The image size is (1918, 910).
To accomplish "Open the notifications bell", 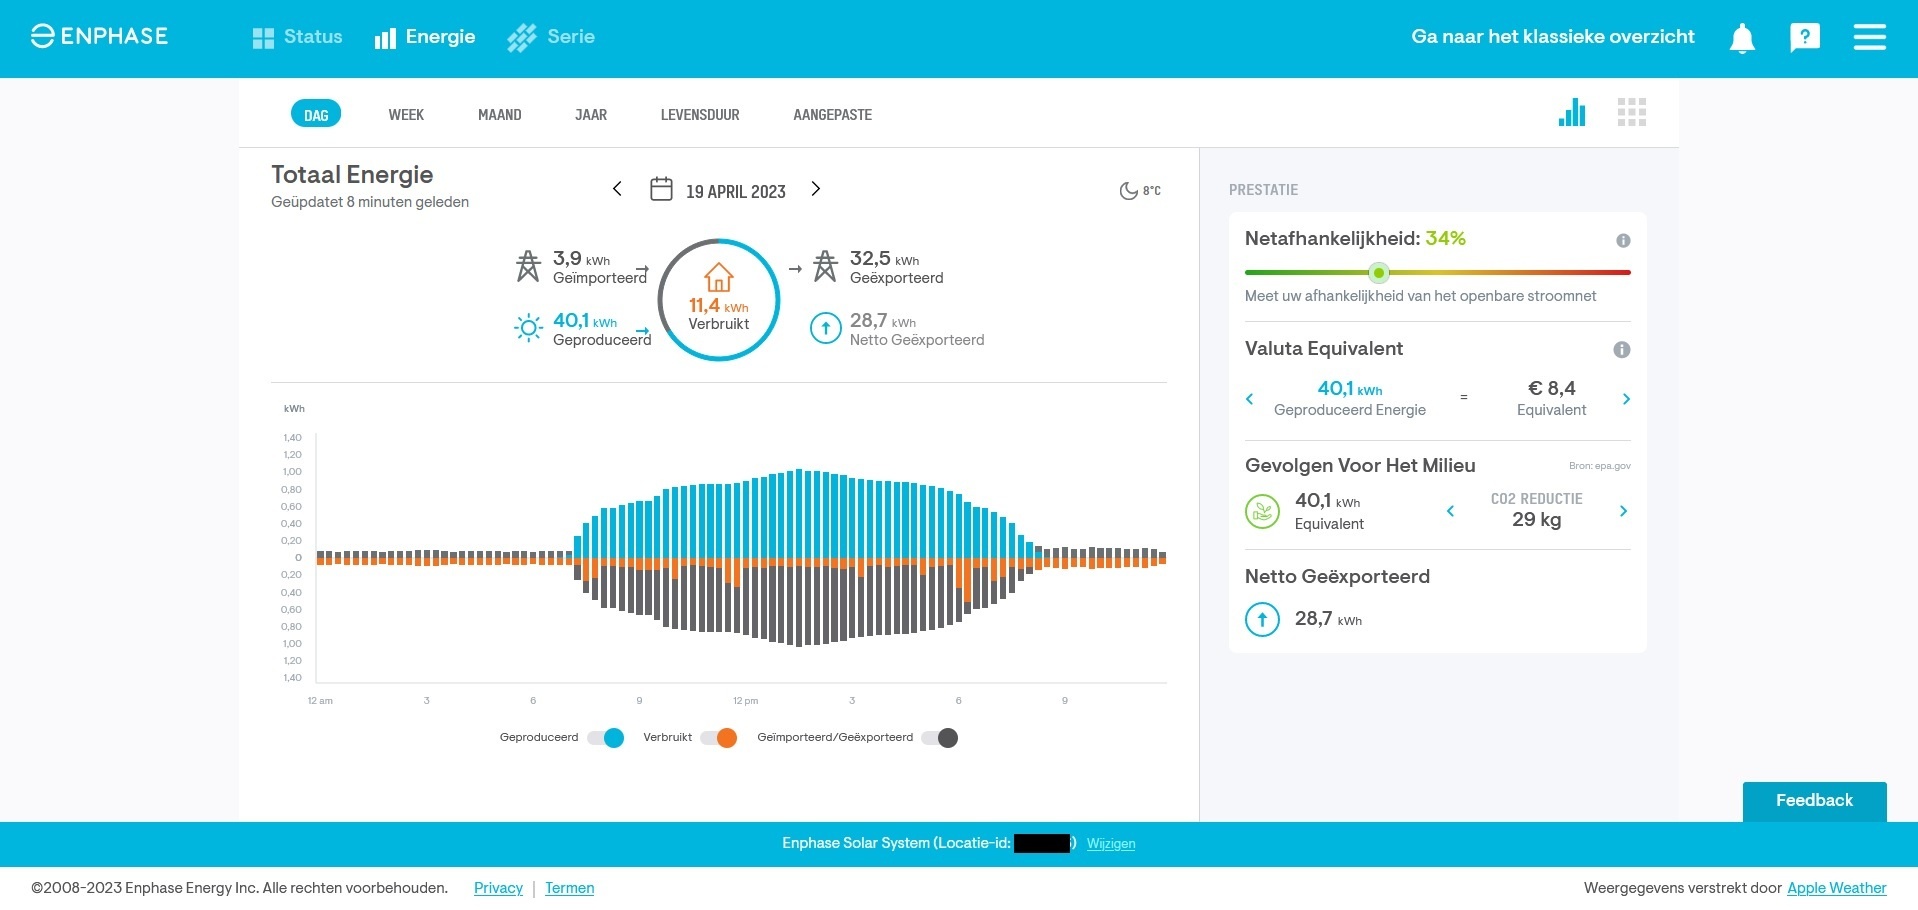I will 1740,37.
